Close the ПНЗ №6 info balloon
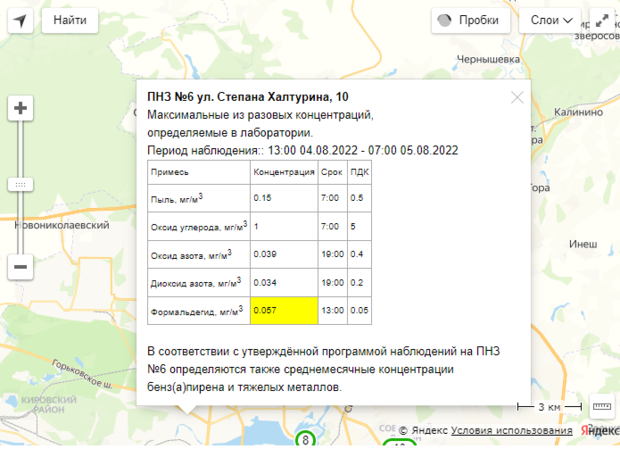 click(x=517, y=97)
